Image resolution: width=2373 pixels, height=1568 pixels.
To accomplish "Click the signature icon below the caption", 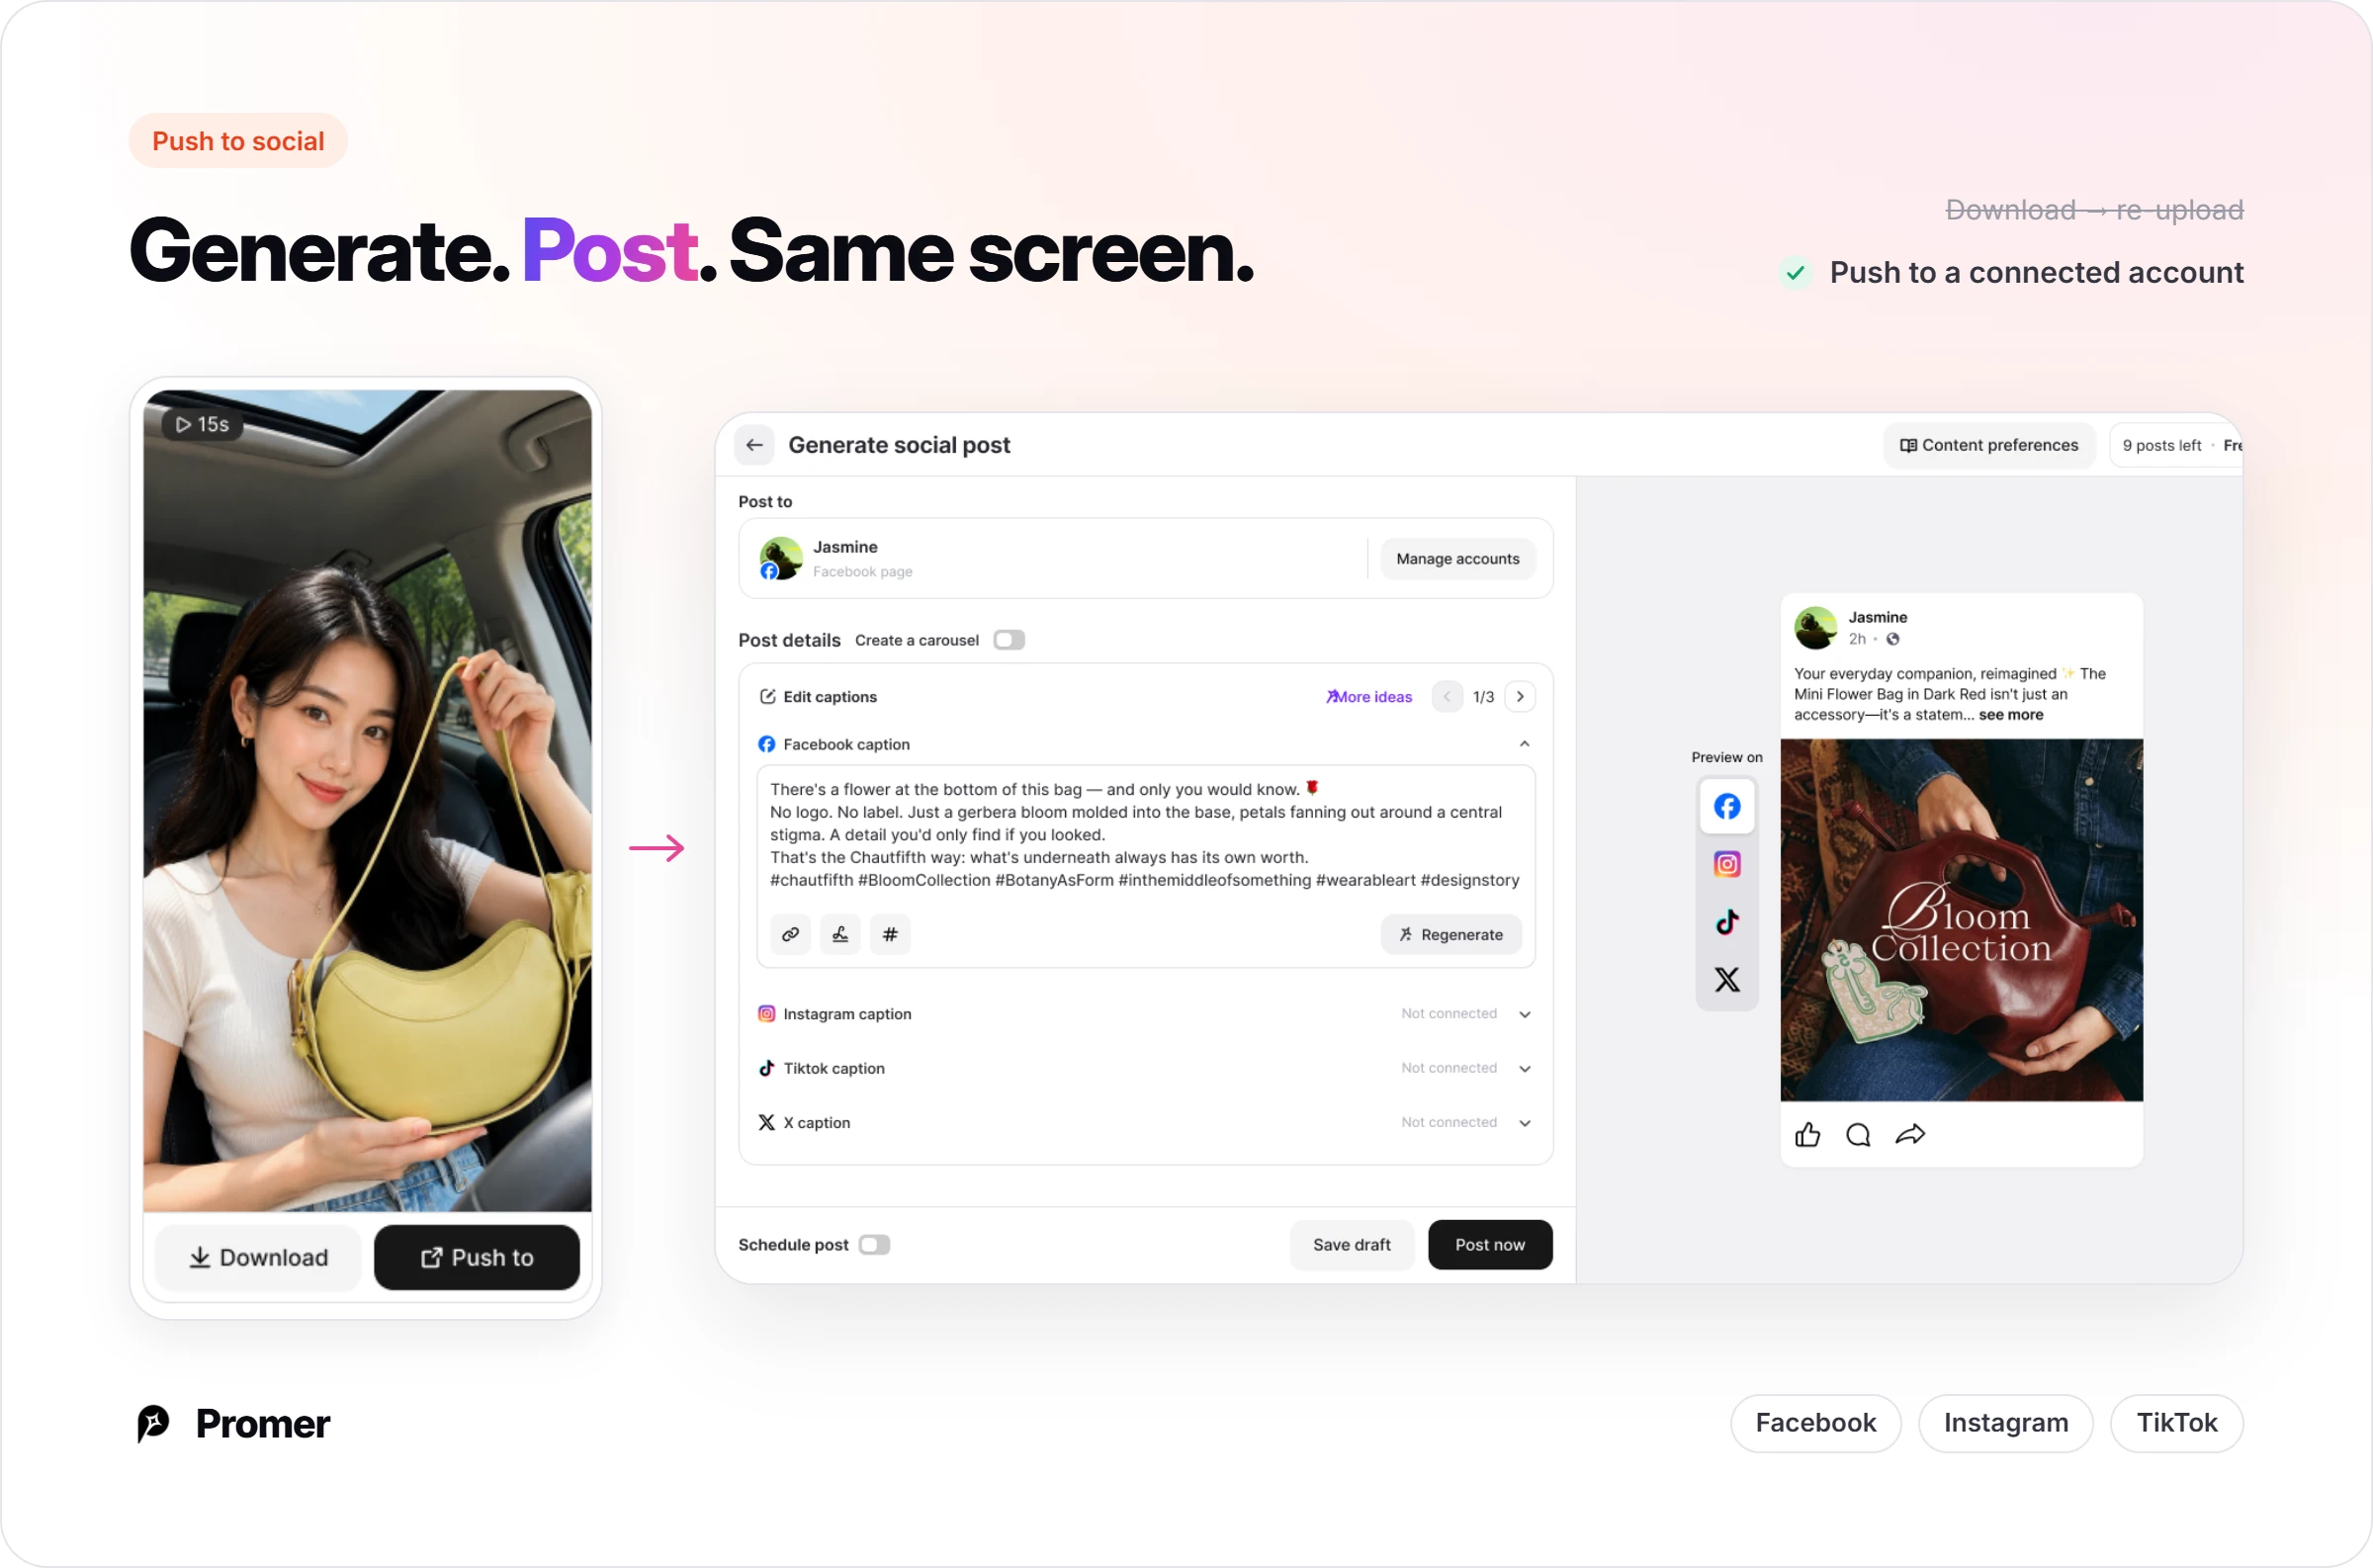I will click(x=840, y=934).
